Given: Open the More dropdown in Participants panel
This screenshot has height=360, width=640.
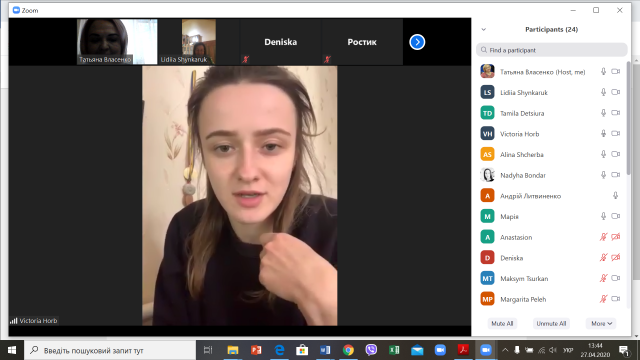Looking at the screenshot, I should (601, 323).
